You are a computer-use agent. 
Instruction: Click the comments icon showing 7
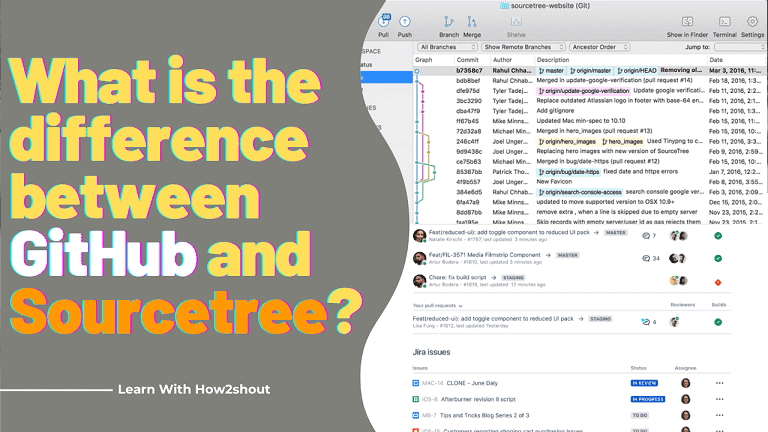[646, 236]
